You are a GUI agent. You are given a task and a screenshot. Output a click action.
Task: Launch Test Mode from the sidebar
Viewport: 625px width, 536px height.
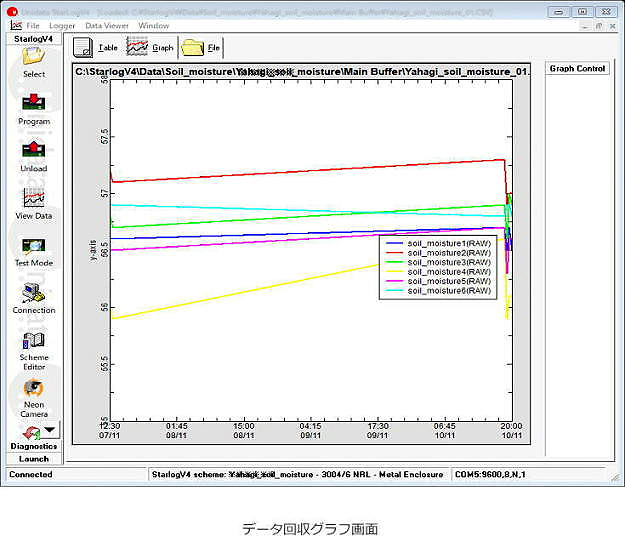click(33, 246)
